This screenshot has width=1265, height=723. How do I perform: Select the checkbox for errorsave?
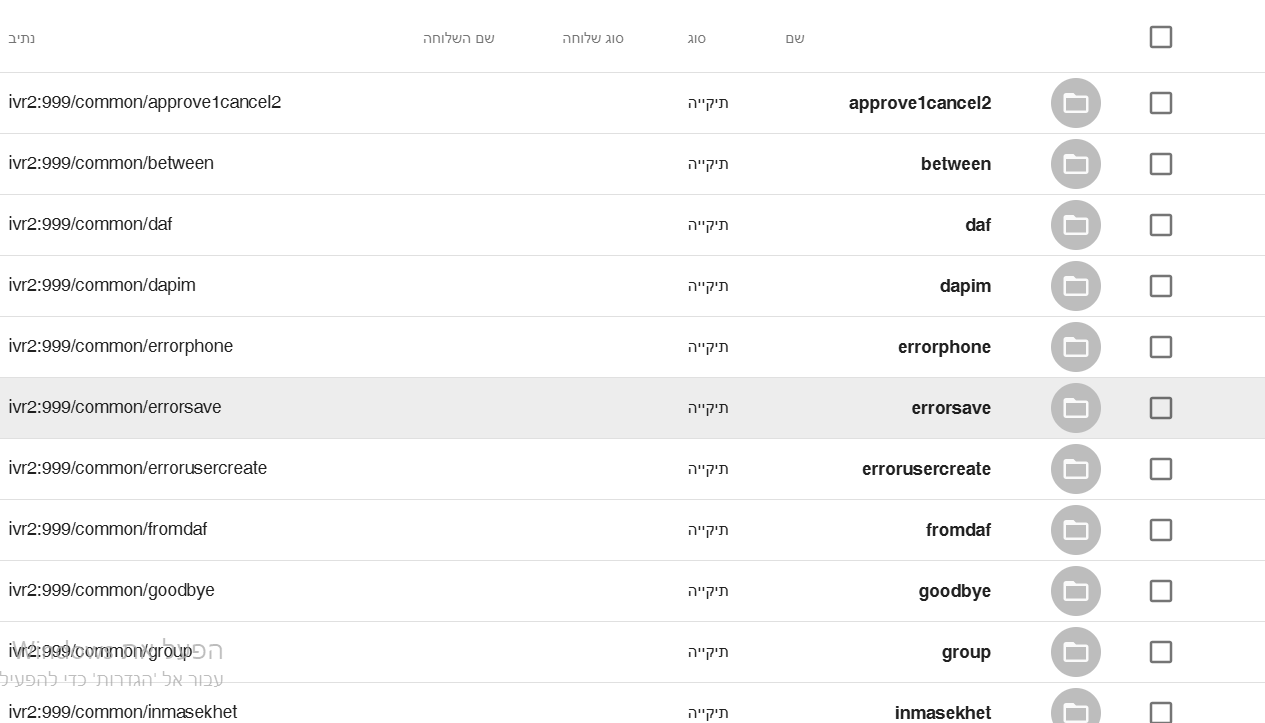point(1160,408)
